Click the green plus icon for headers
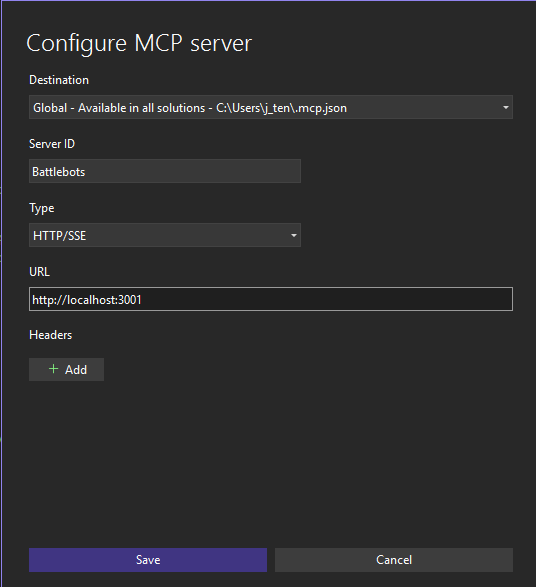536x587 pixels. point(54,369)
